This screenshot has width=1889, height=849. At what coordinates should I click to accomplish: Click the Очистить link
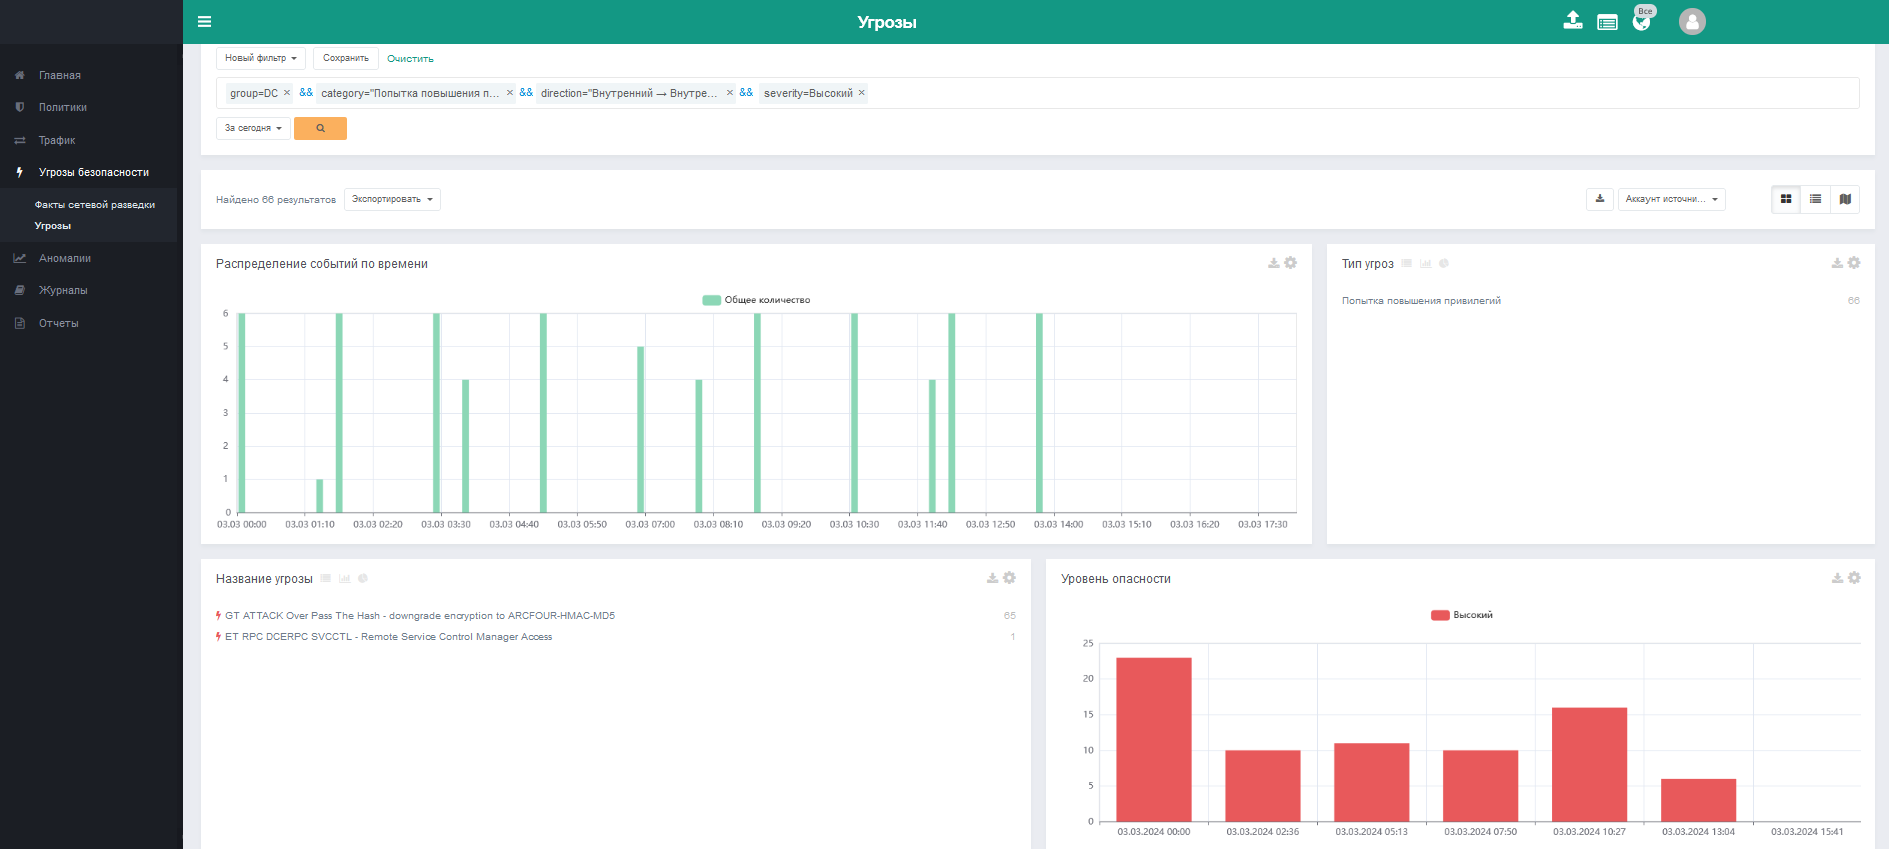pyautogui.click(x=410, y=59)
